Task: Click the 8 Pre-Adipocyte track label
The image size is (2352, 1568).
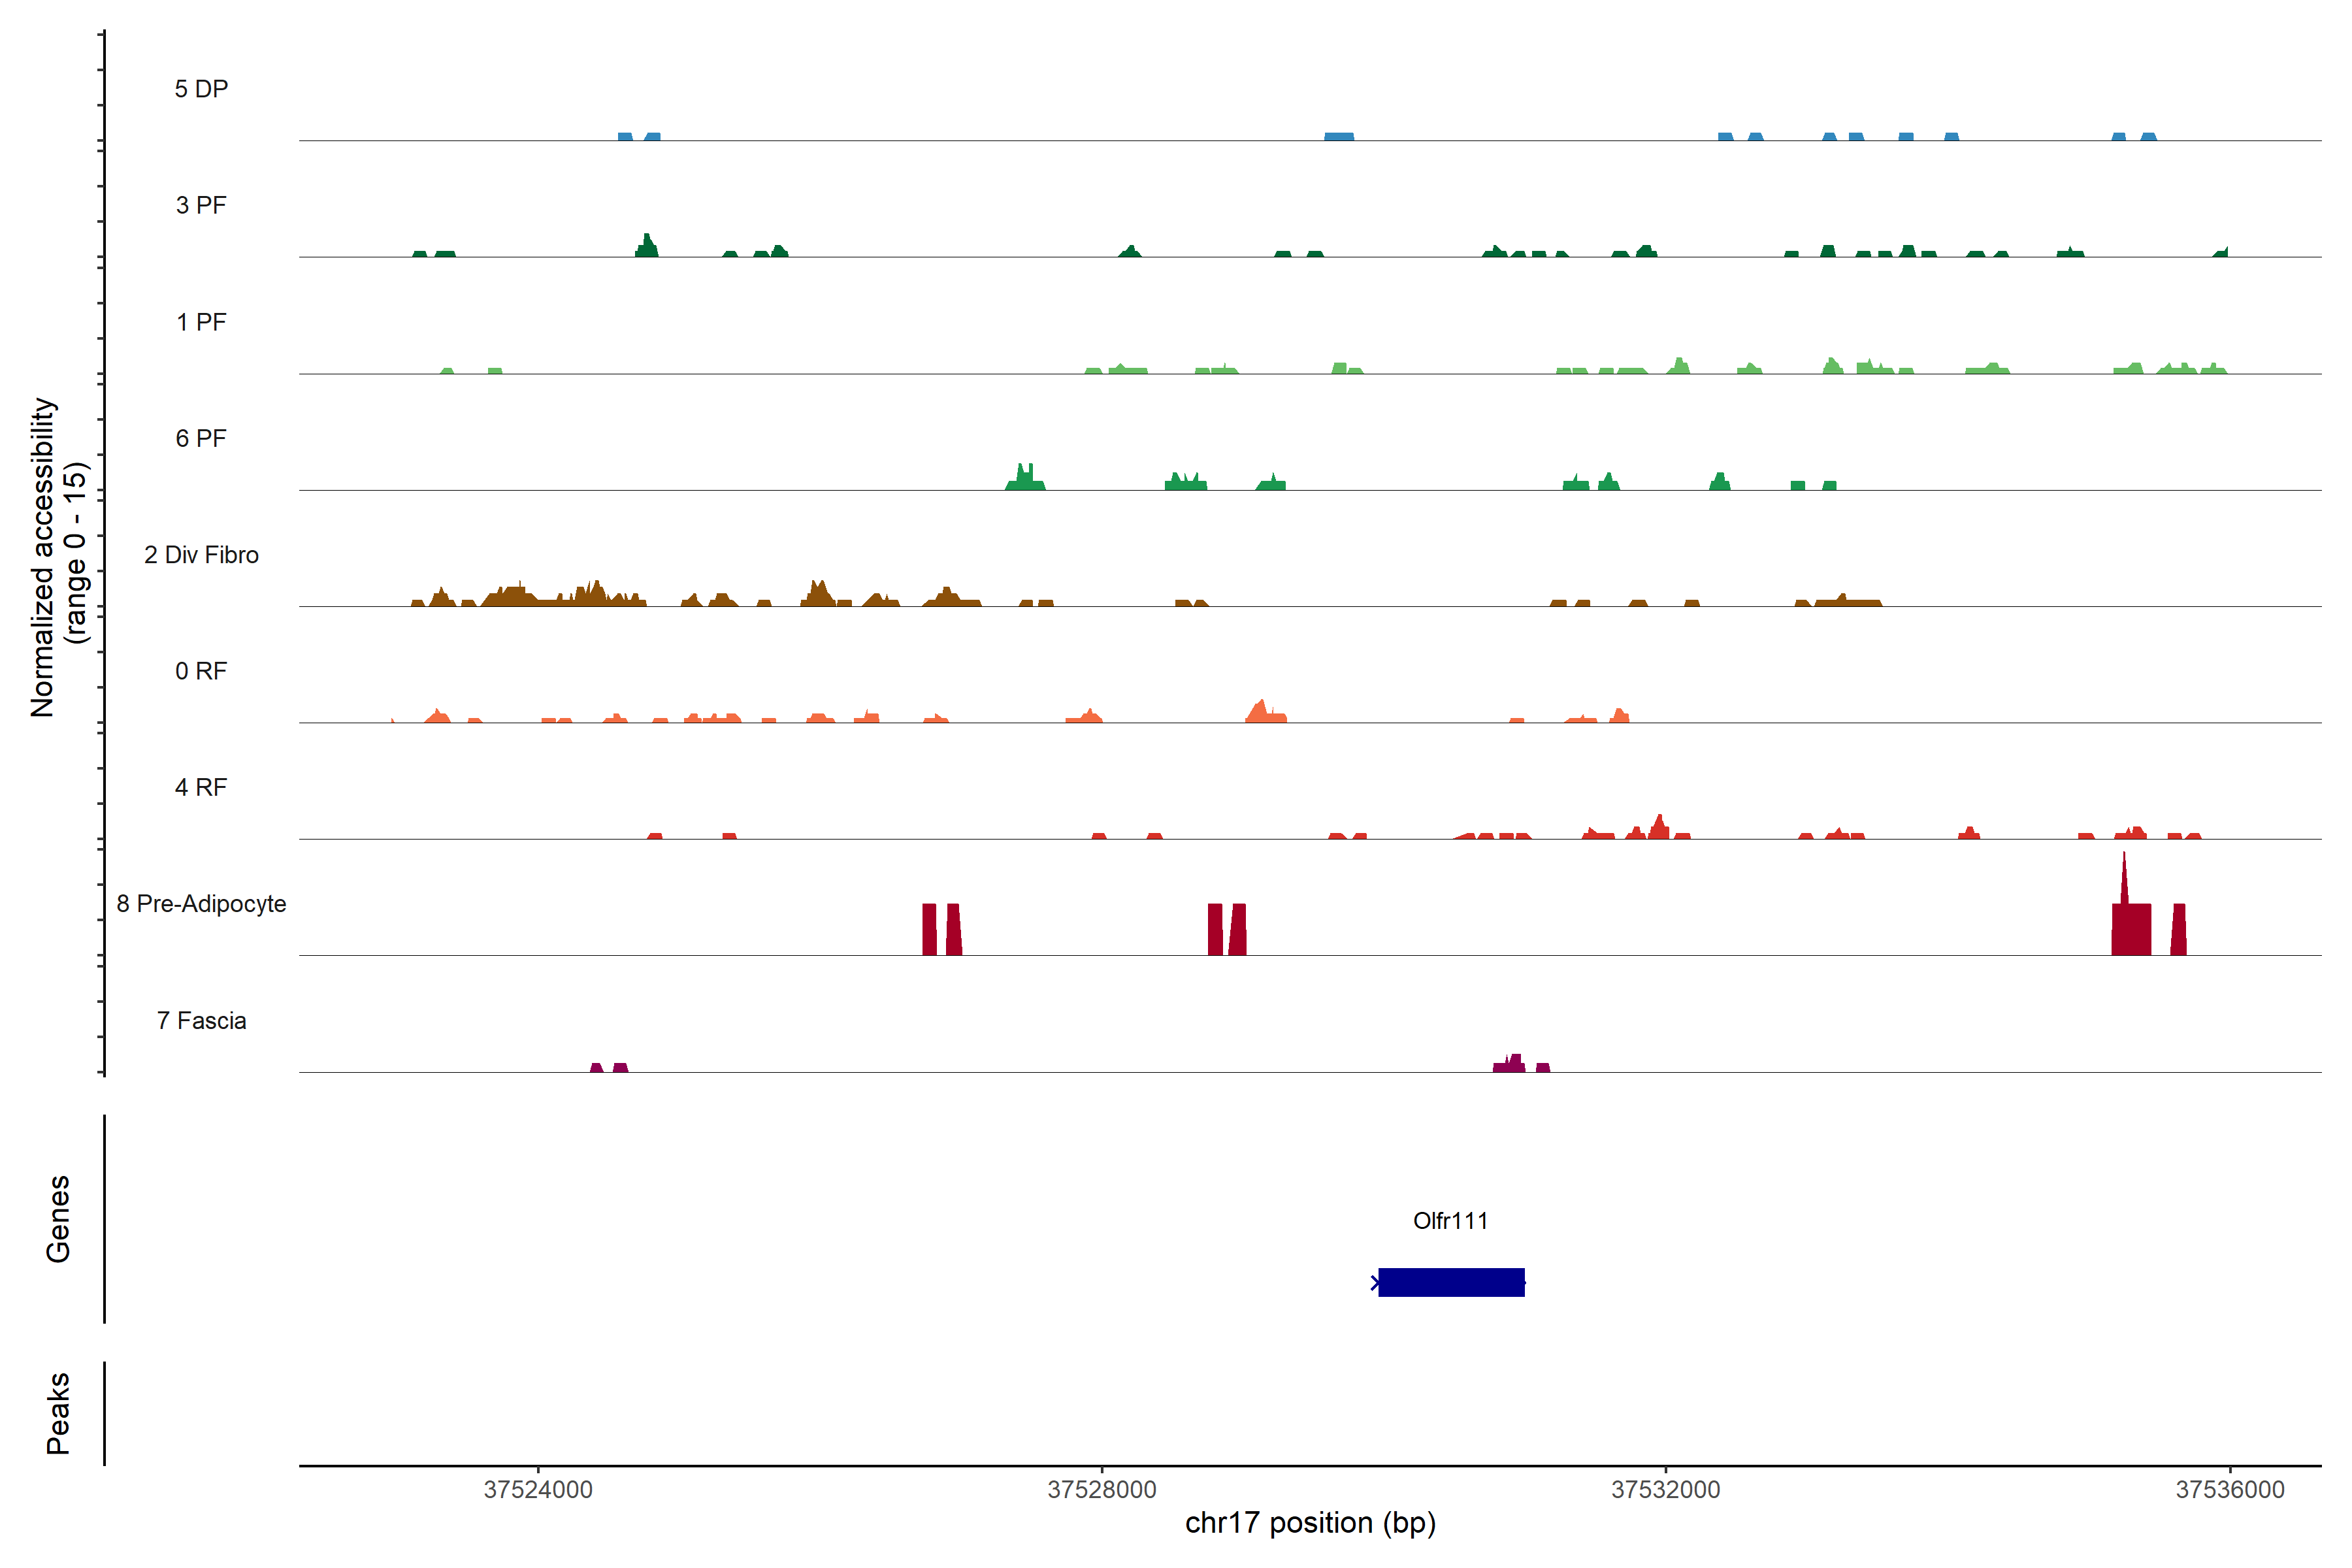Action: 201,904
